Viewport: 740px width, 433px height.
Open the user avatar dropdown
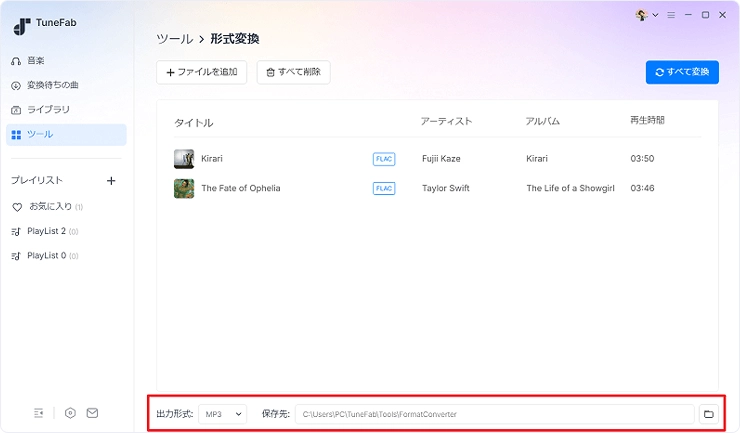(647, 15)
